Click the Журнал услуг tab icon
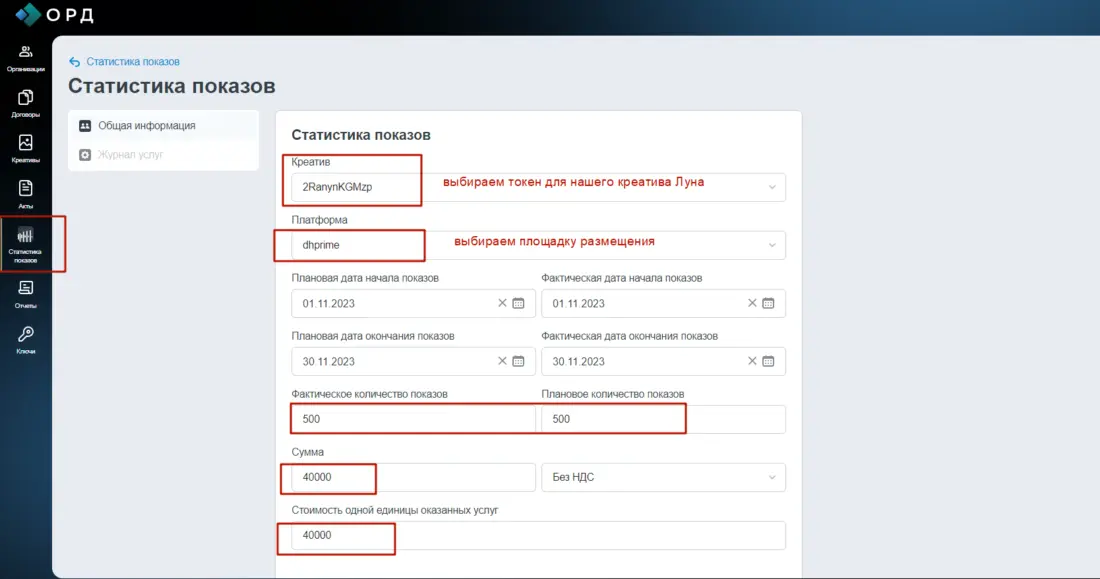This screenshot has width=1100, height=579. point(85,154)
